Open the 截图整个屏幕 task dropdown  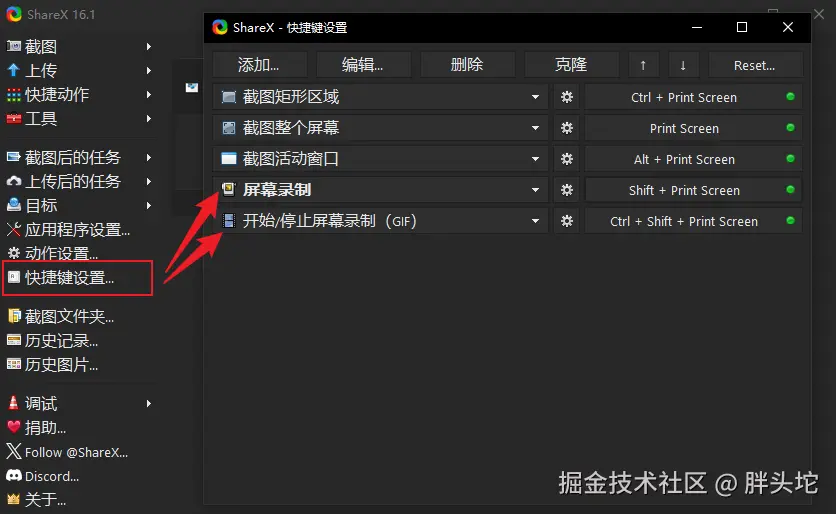click(535, 128)
